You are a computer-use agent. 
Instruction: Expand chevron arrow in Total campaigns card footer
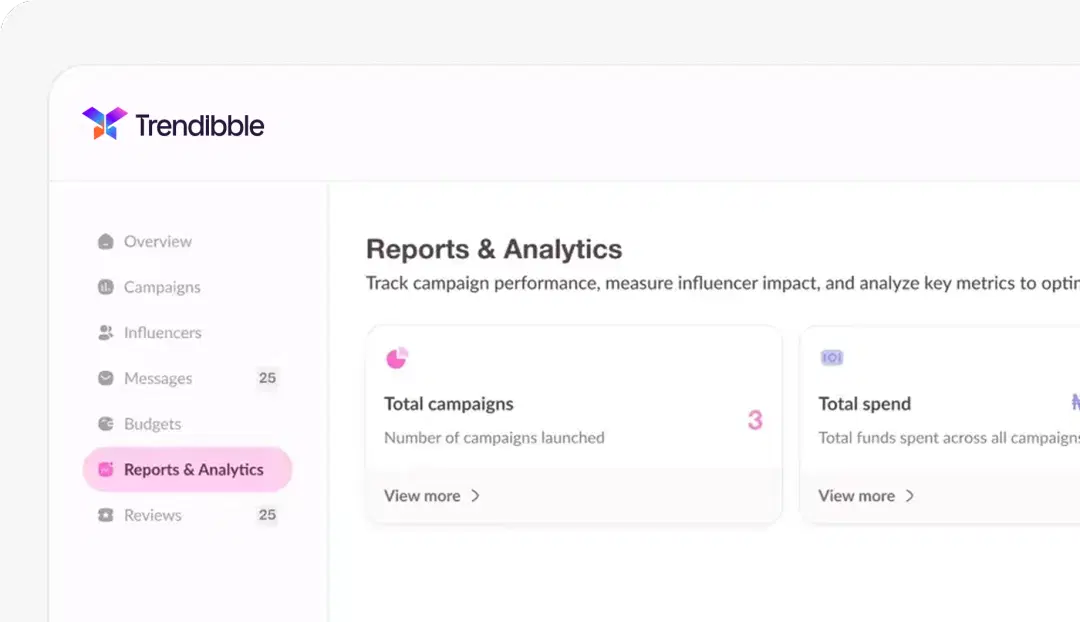click(476, 496)
